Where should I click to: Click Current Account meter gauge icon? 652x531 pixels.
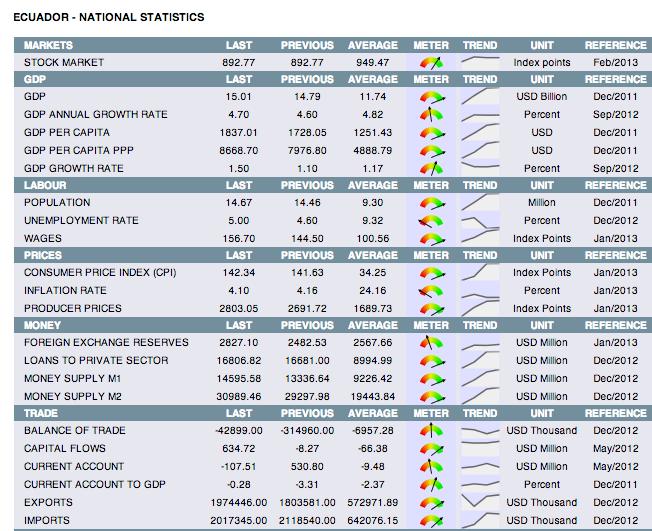tap(432, 467)
